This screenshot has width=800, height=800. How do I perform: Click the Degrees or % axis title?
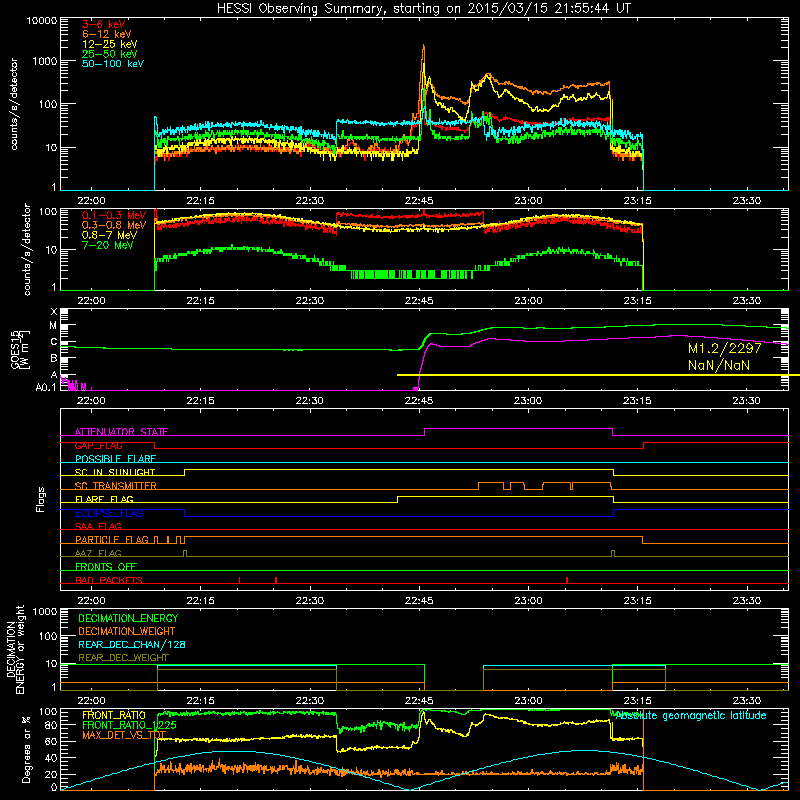26,749
